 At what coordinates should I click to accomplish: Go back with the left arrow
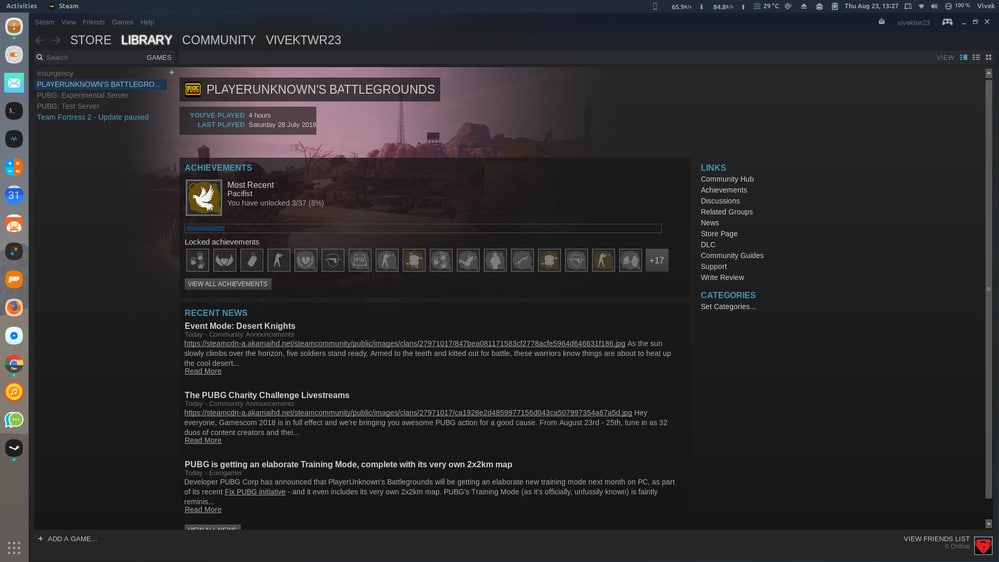40,40
